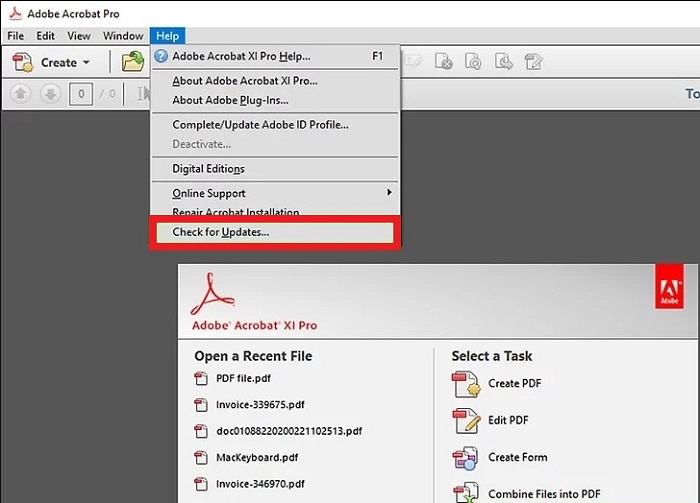700x503 pixels.
Task: Click PDF icon beside PDF file.pdf
Action: click(x=201, y=378)
